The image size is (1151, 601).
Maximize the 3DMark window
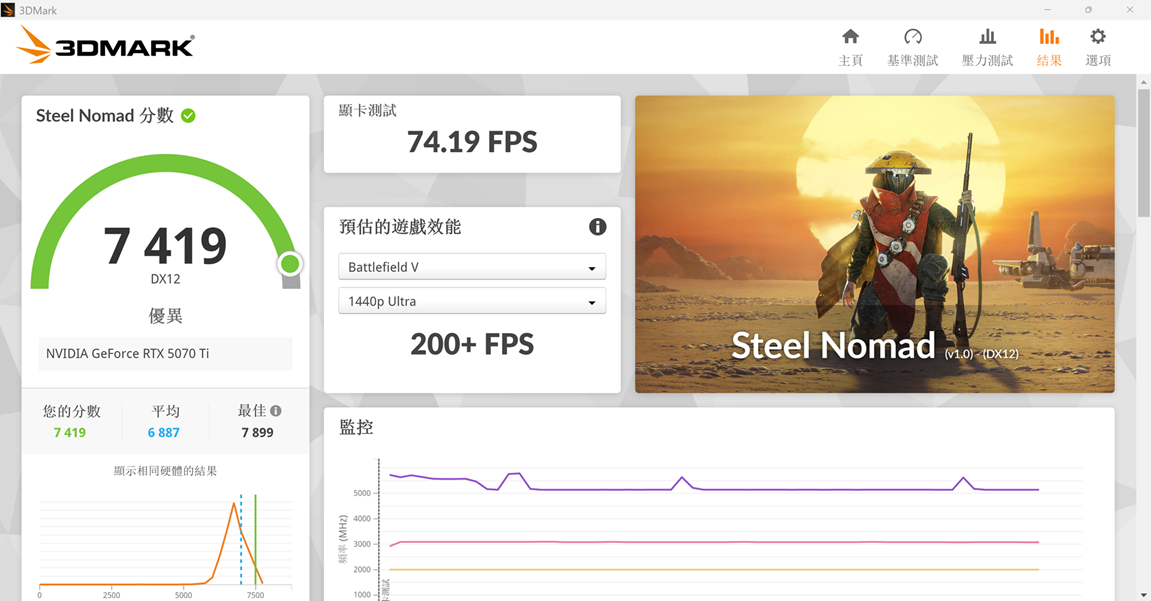[1088, 10]
